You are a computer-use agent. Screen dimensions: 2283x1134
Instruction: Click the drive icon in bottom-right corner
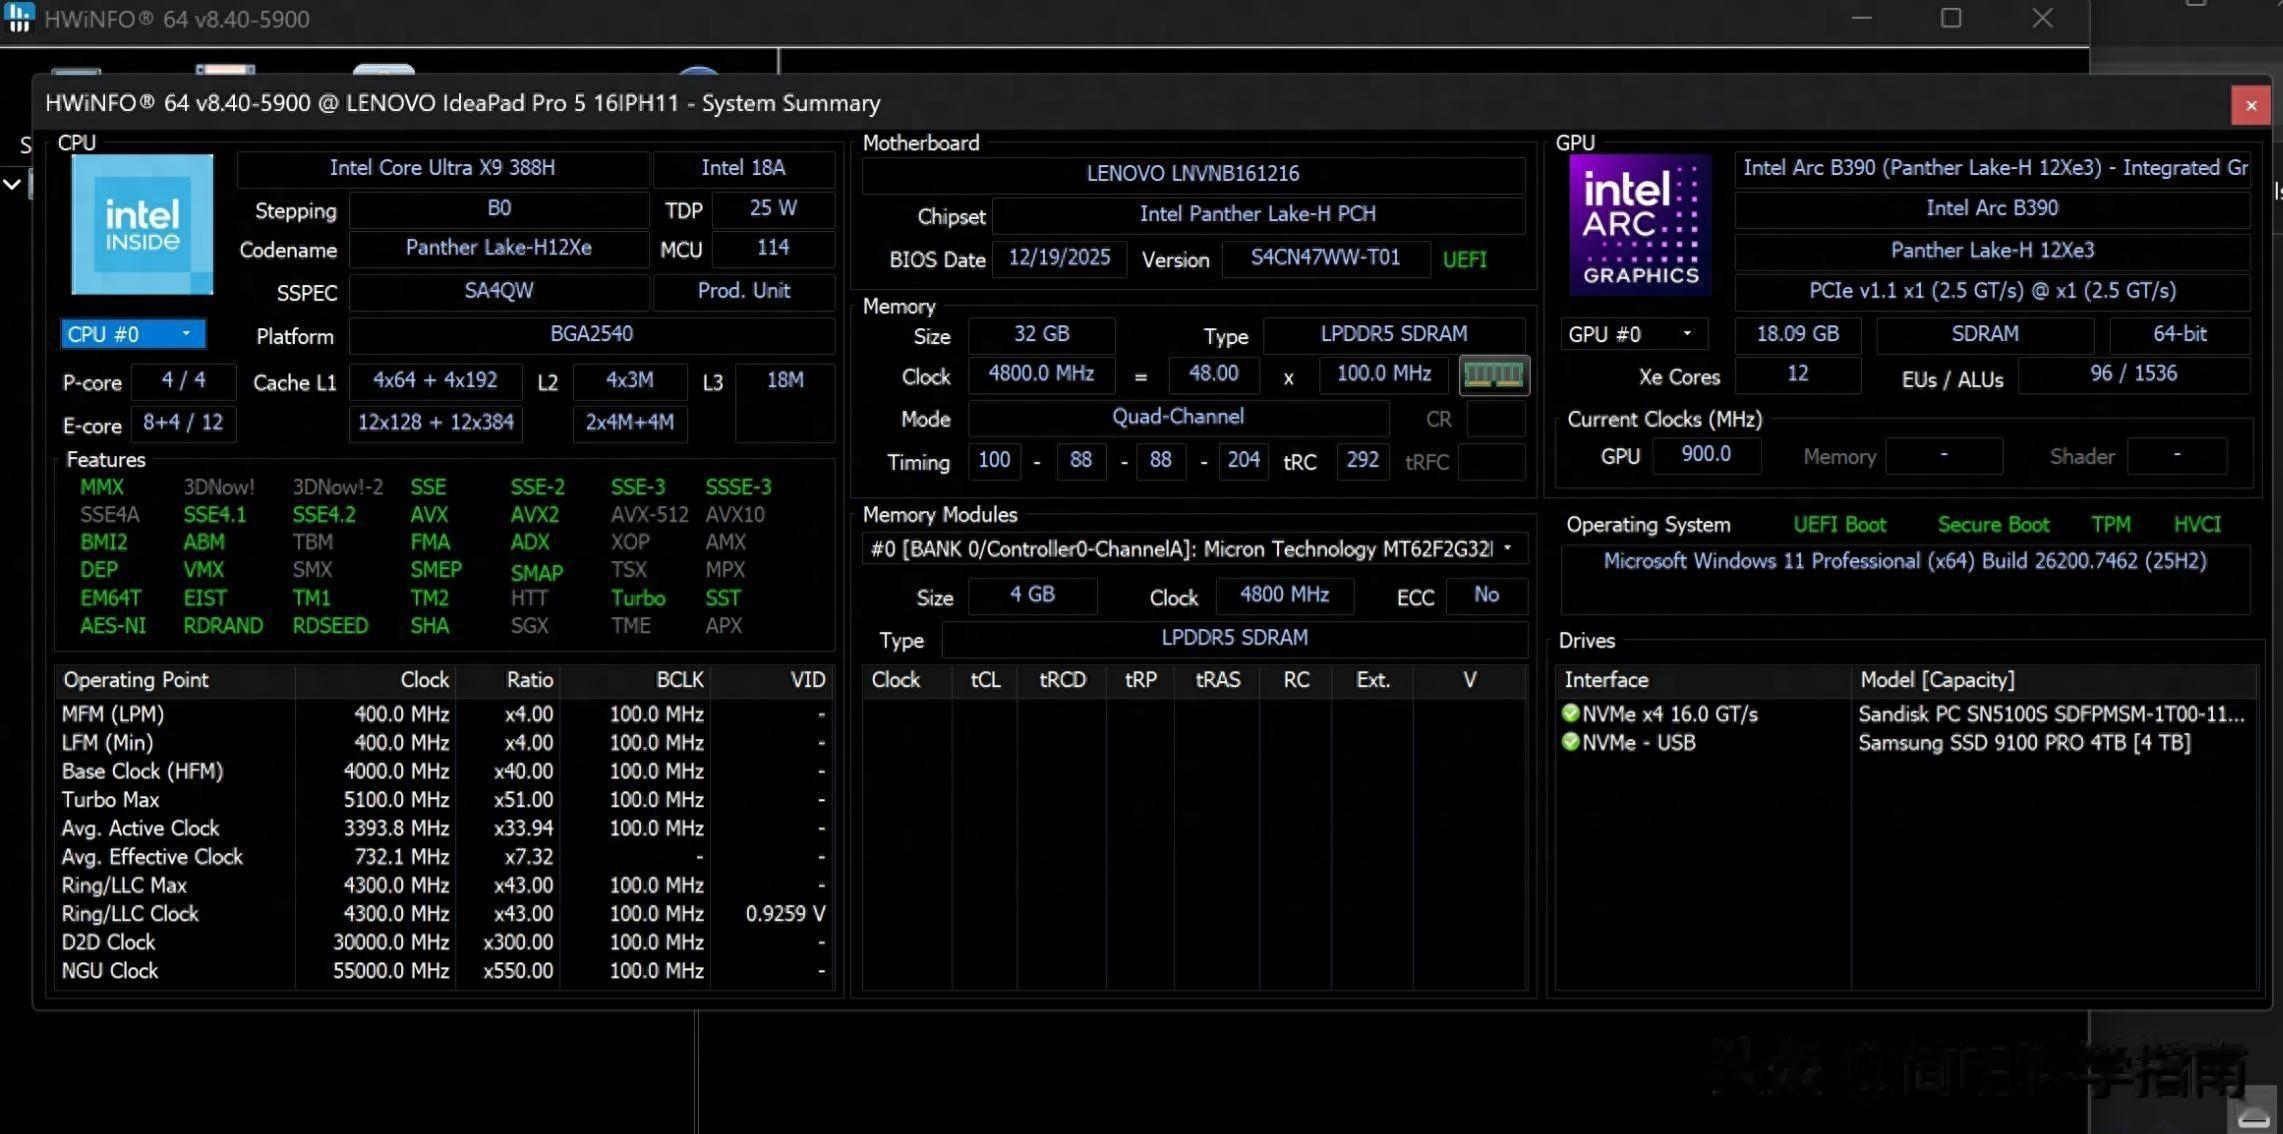click(2253, 1117)
